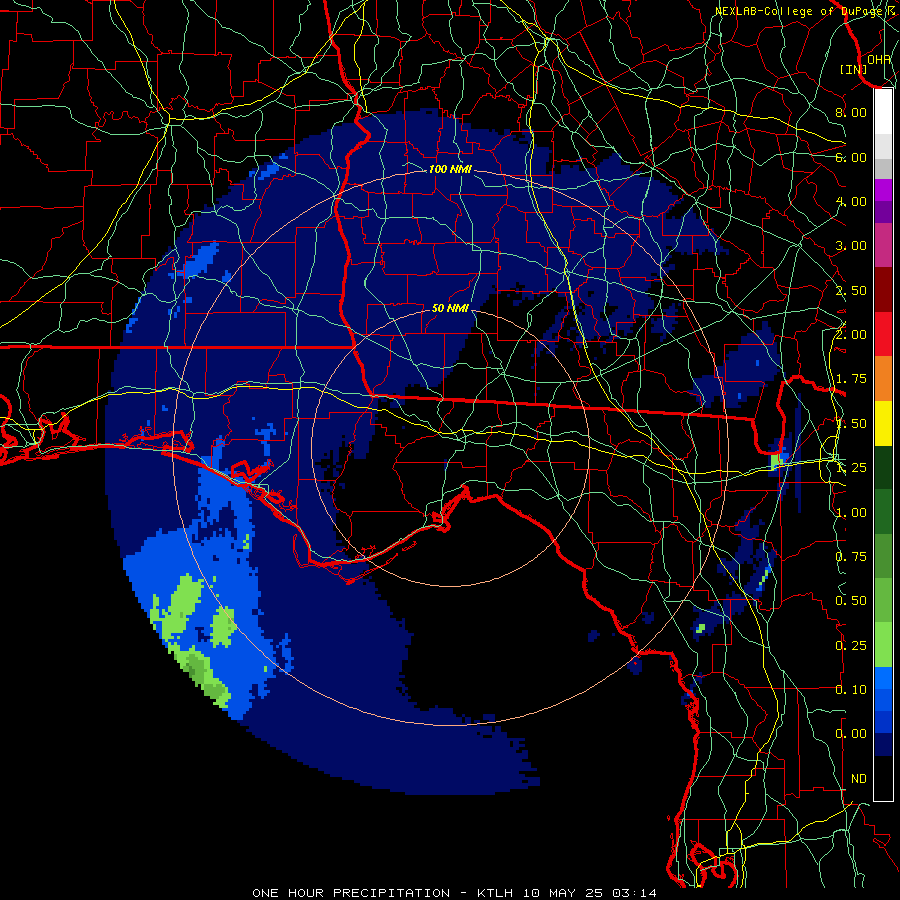Click the 0.50 legend value
900x900 pixels.
(851, 601)
